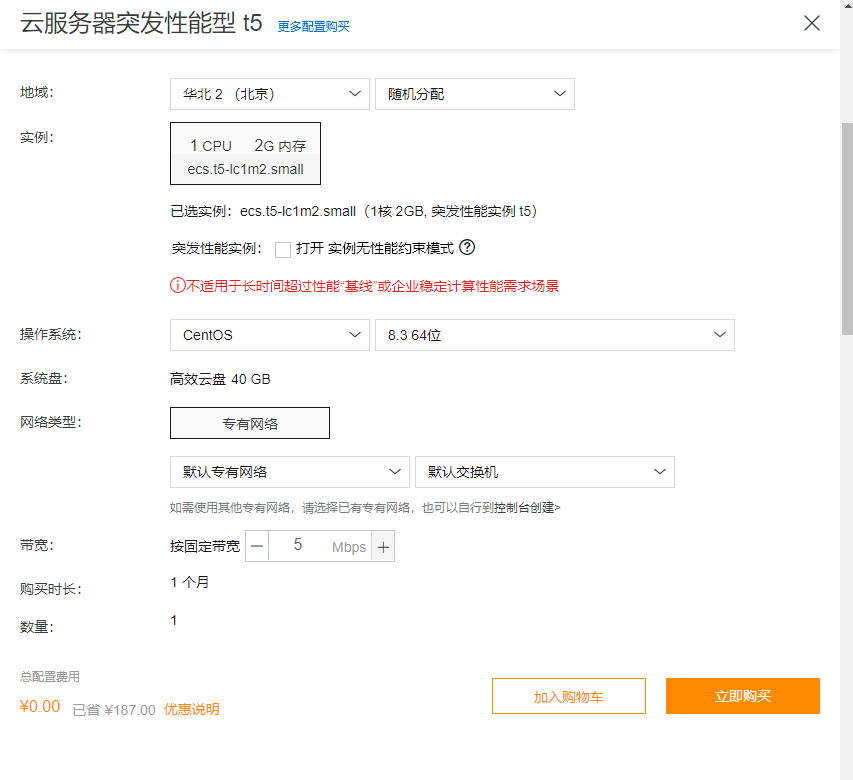Click the question mark help icon
Viewport: 853px width, 780px height.
pos(466,248)
